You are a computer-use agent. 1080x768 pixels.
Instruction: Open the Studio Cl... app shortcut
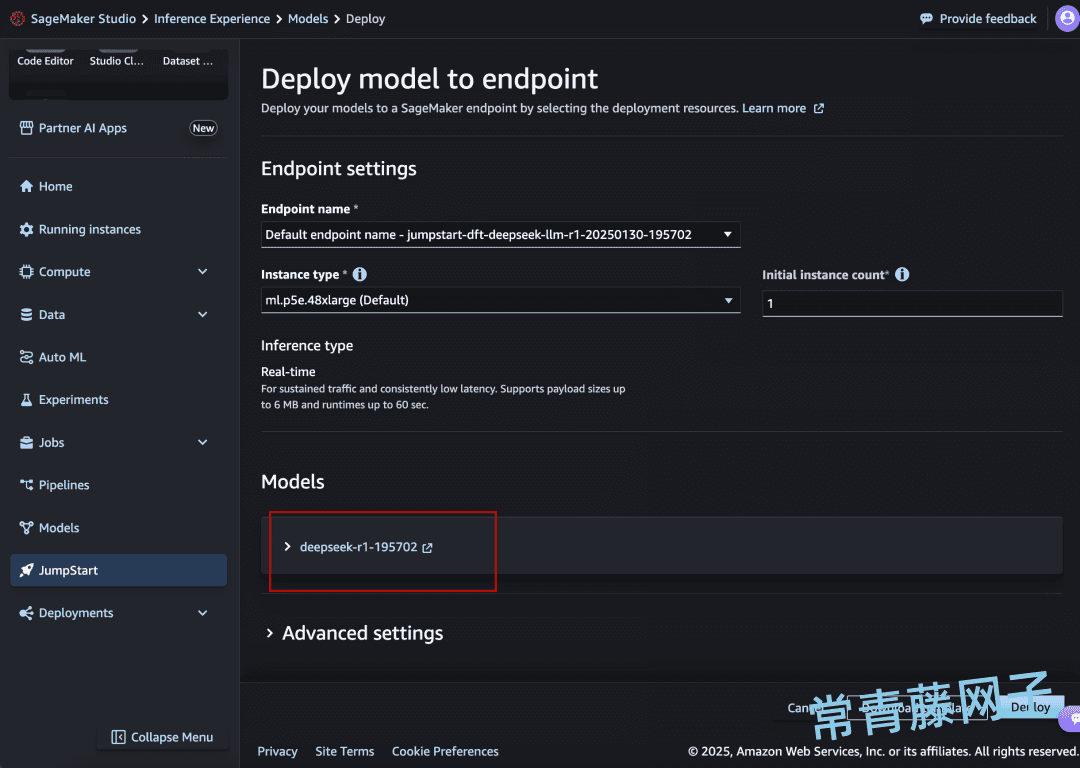click(116, 61)
